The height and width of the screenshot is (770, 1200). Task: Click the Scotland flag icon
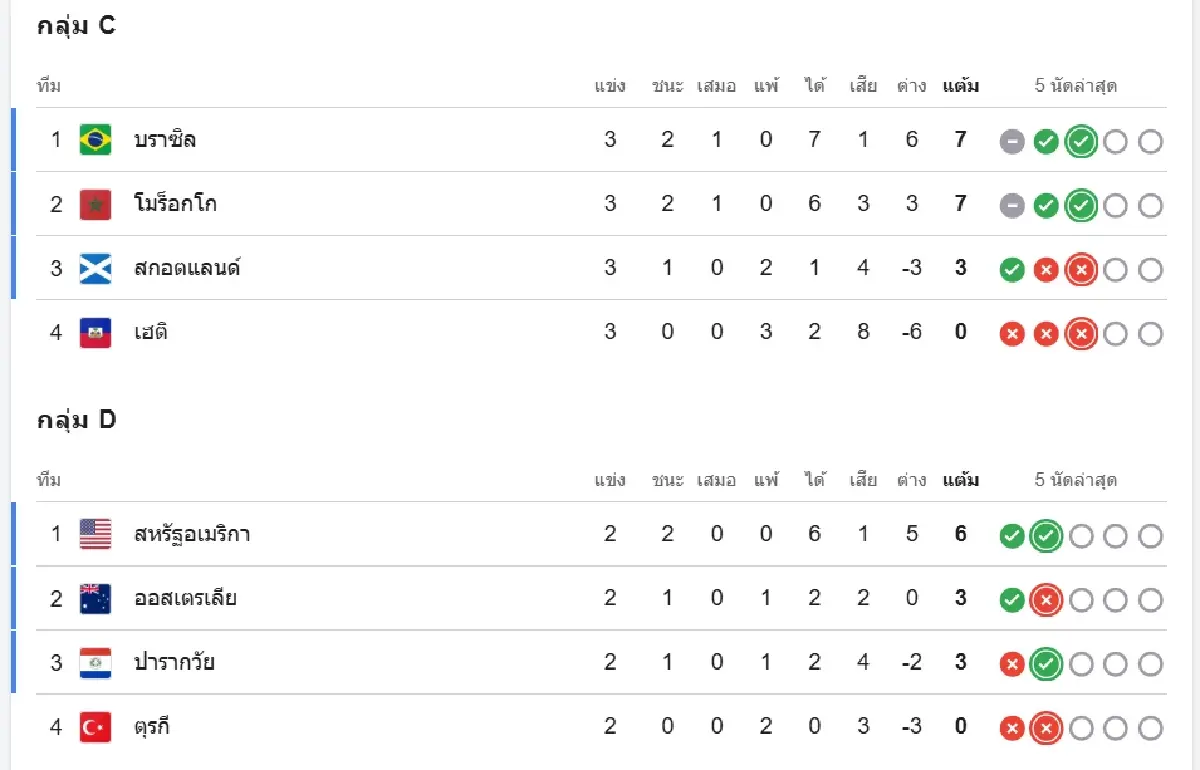tap(96, 268)
